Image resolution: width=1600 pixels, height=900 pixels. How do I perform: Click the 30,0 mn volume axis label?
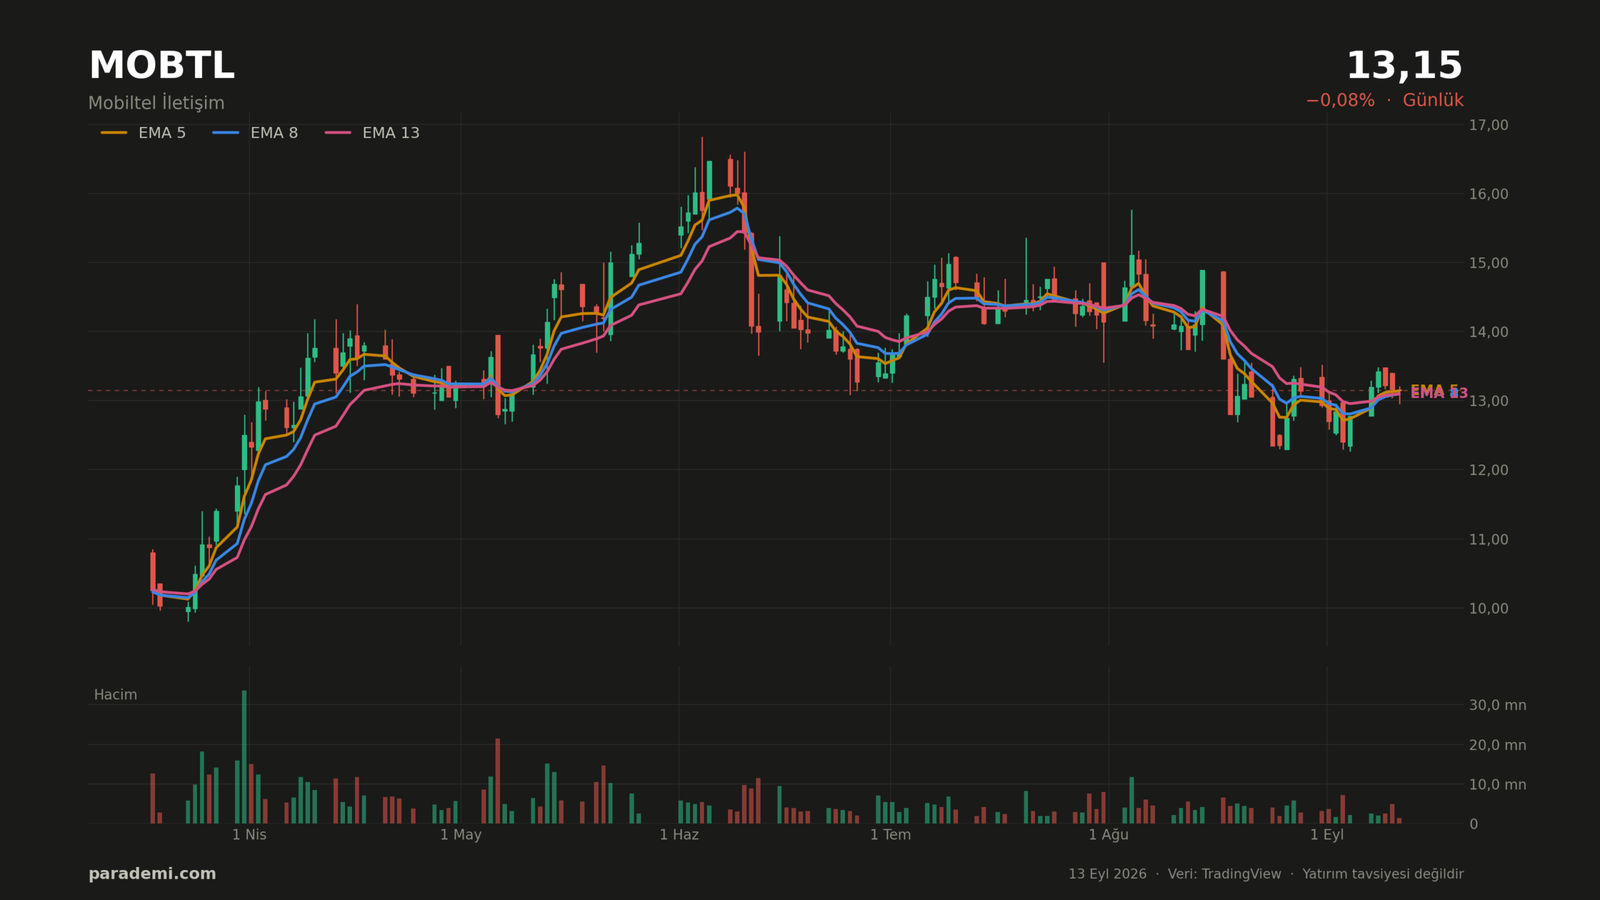(x=1497, y=705)
